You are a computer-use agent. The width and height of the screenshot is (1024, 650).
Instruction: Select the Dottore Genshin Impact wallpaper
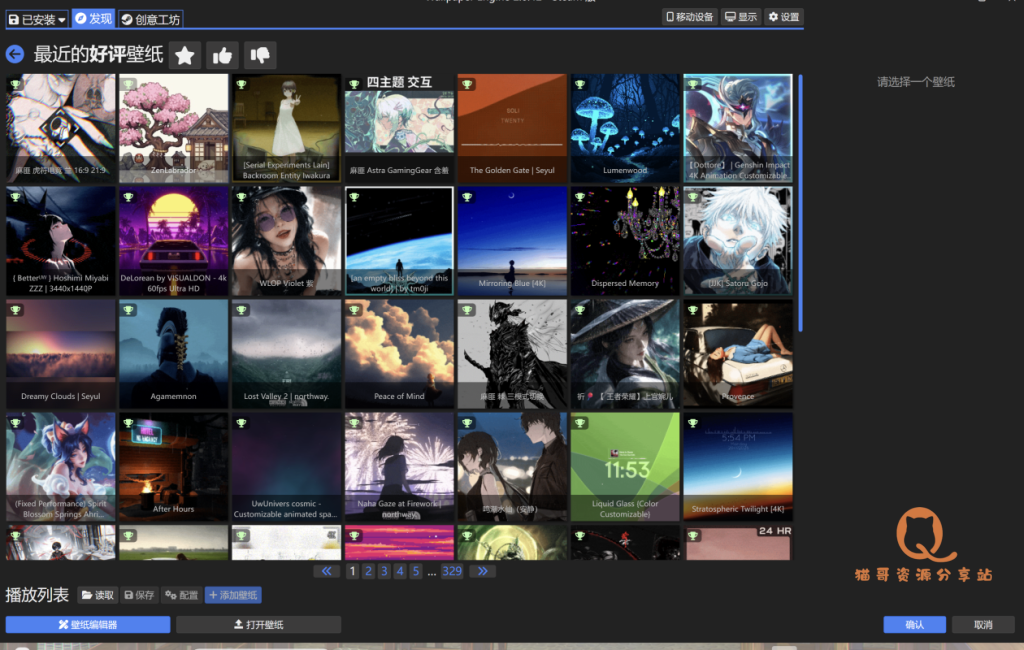click(x=738, y=128)
